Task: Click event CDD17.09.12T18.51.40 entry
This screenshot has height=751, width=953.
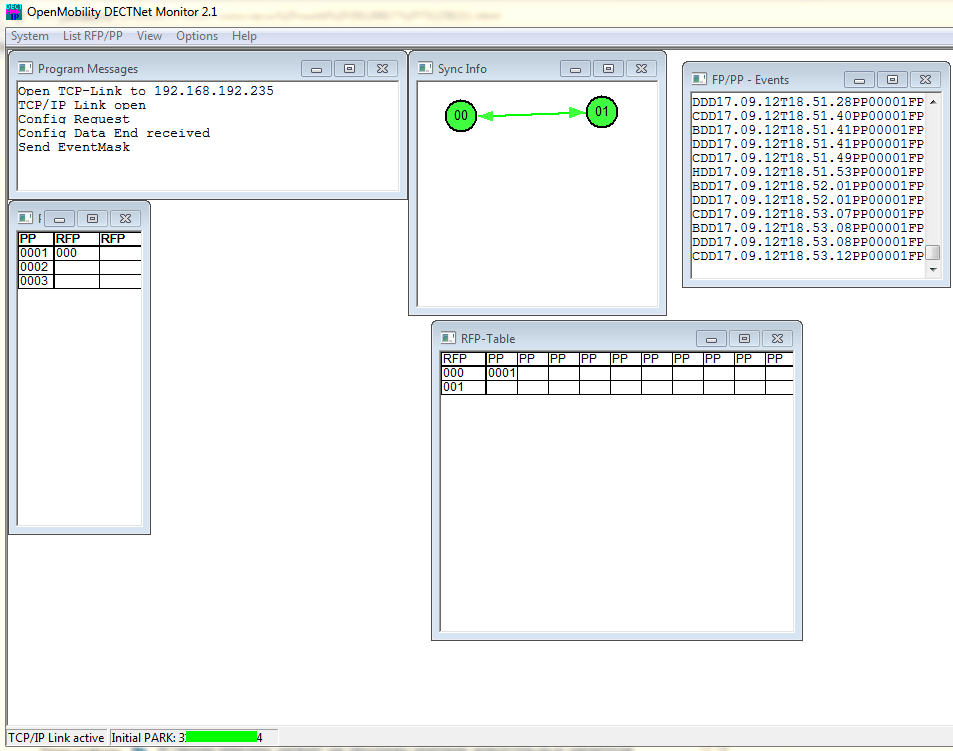Action: 808,116
